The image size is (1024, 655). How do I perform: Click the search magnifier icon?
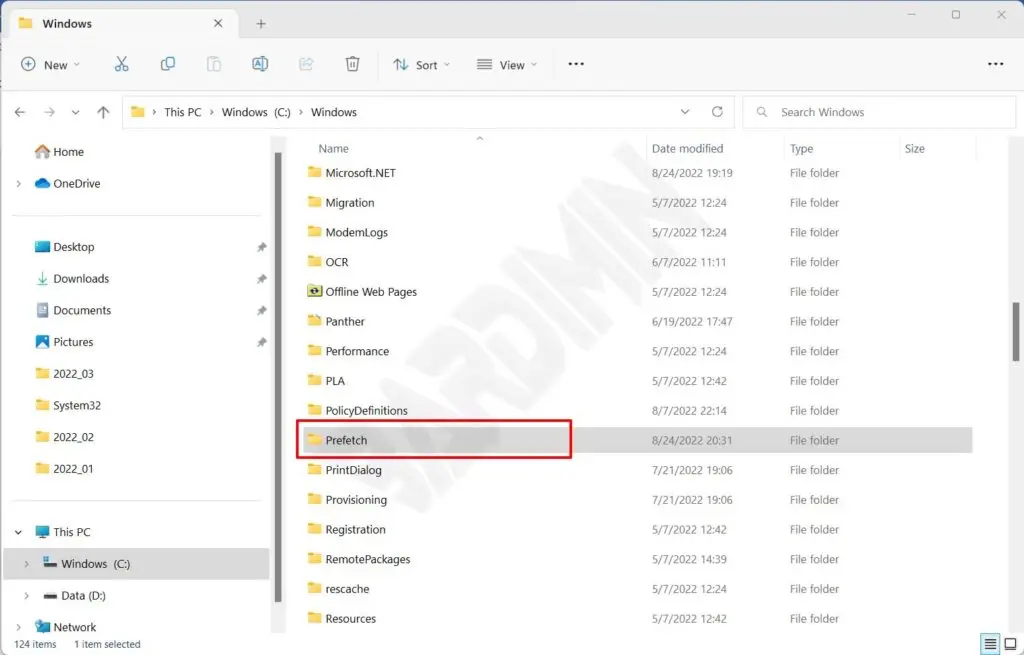[761, 112]
